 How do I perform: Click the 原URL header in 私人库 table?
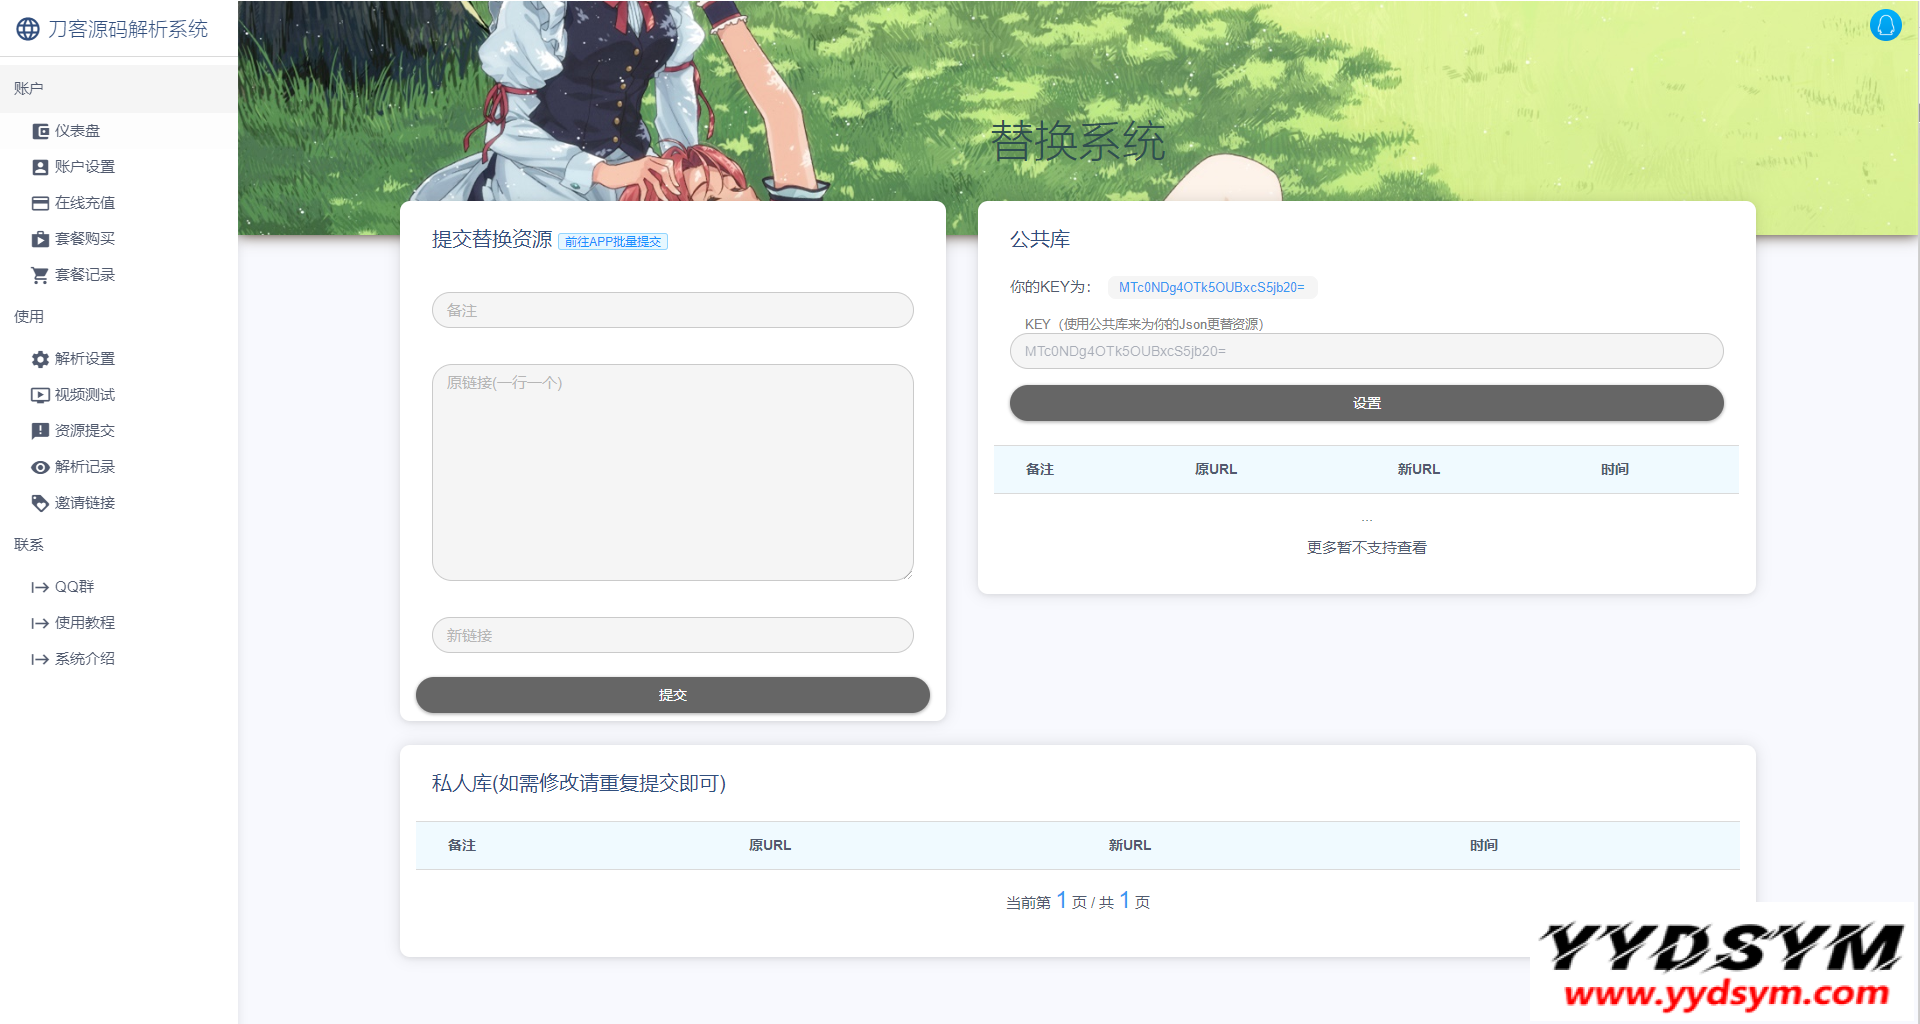click(x=770, y=845)
